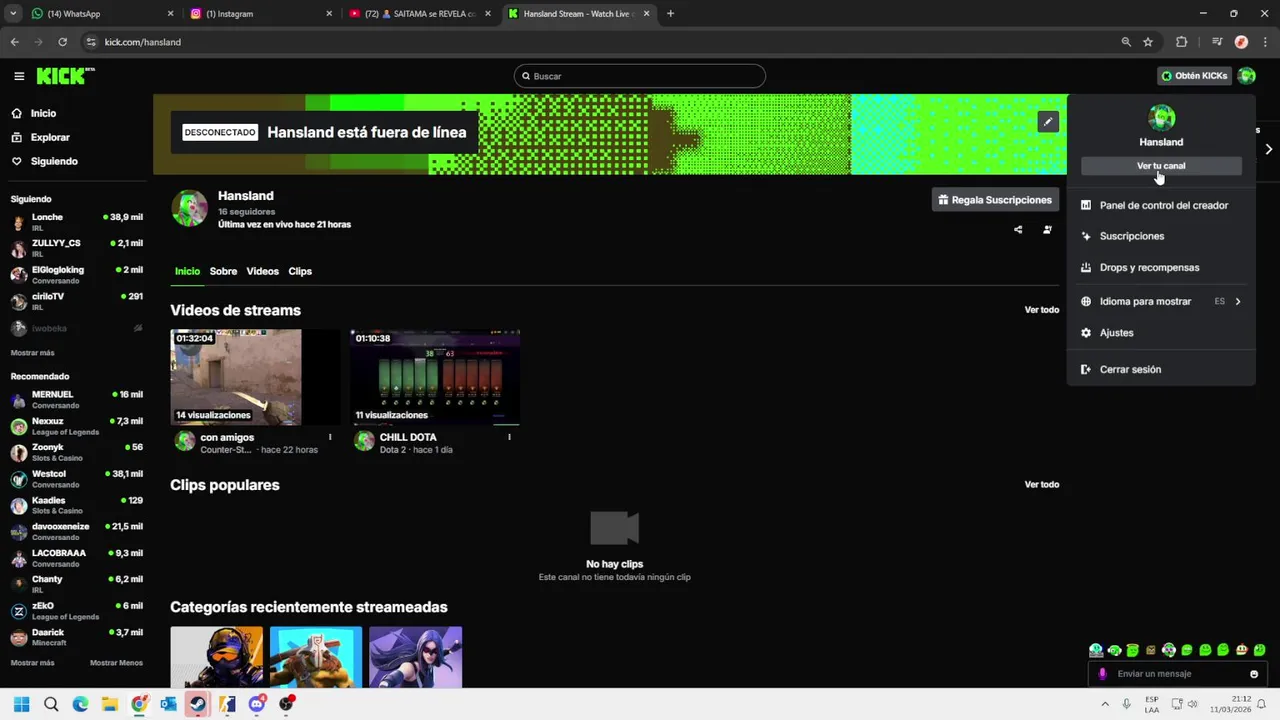Open the 'con amigos' video thumbnail
Viewport: 1280px width, 720px height.
click(x=255, y=378)
